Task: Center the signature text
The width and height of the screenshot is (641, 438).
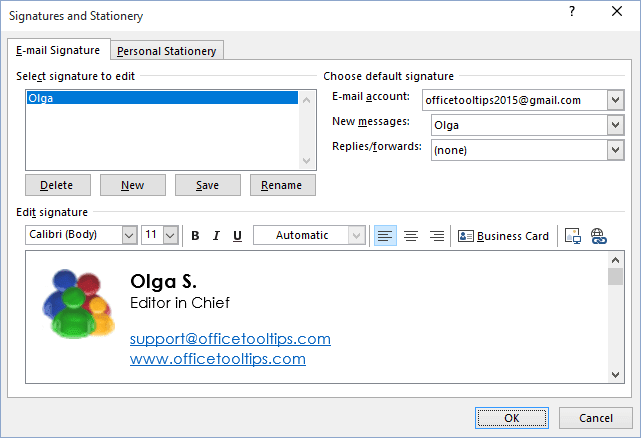Action: pyautogui.click(x=410, y=236)
